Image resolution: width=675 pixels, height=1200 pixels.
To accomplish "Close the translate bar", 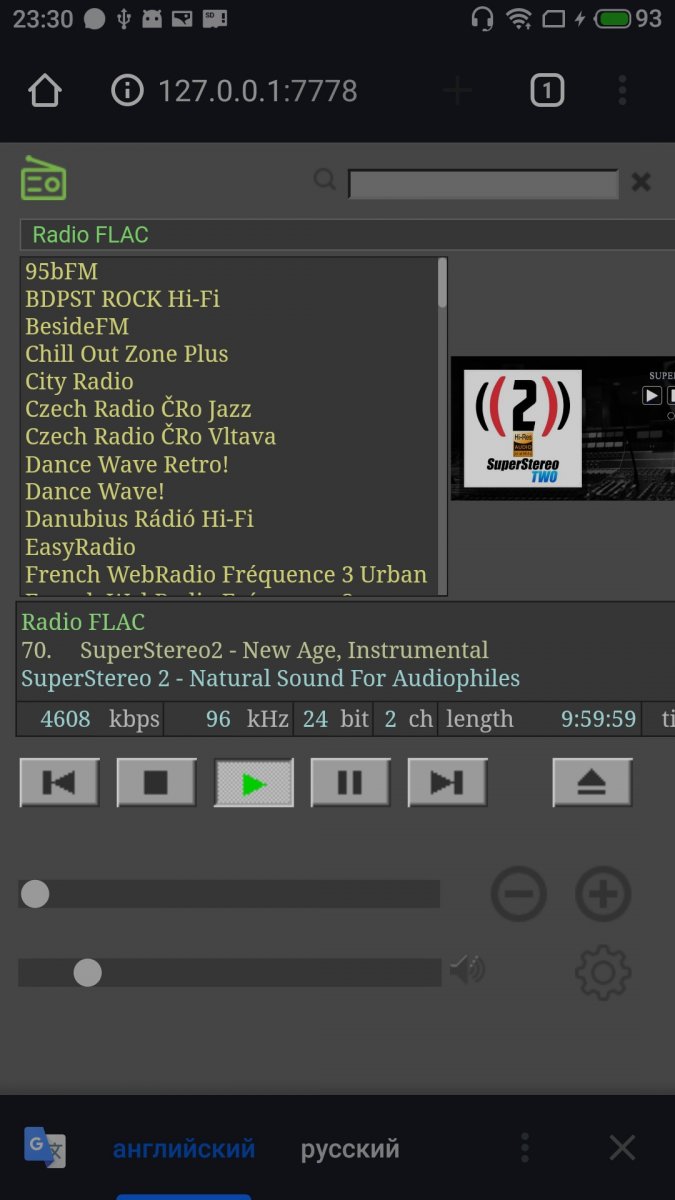I will 622,1148.
